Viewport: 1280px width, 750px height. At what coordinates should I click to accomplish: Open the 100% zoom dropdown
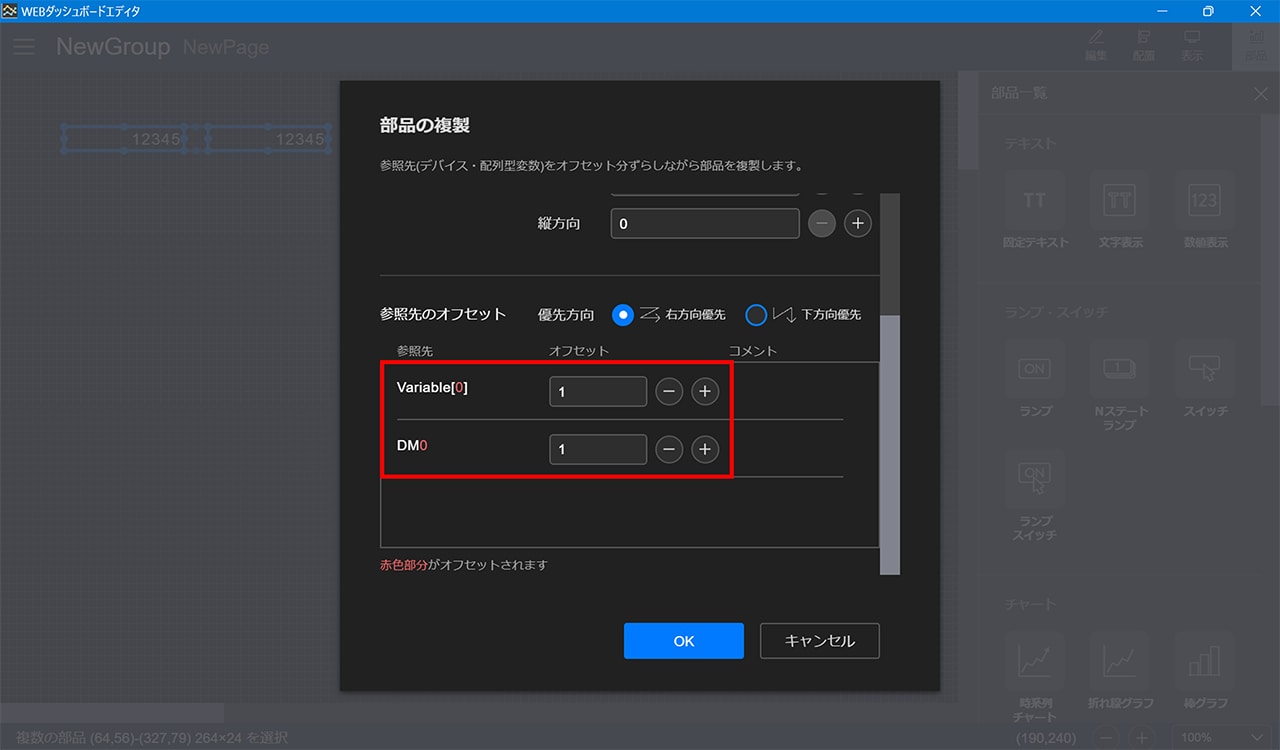(1220, 738)
